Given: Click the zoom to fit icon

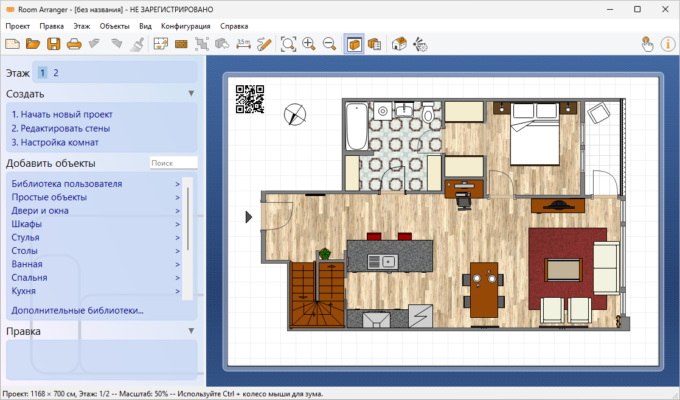Looking at the screenshot, I should (x=288, y=44).
